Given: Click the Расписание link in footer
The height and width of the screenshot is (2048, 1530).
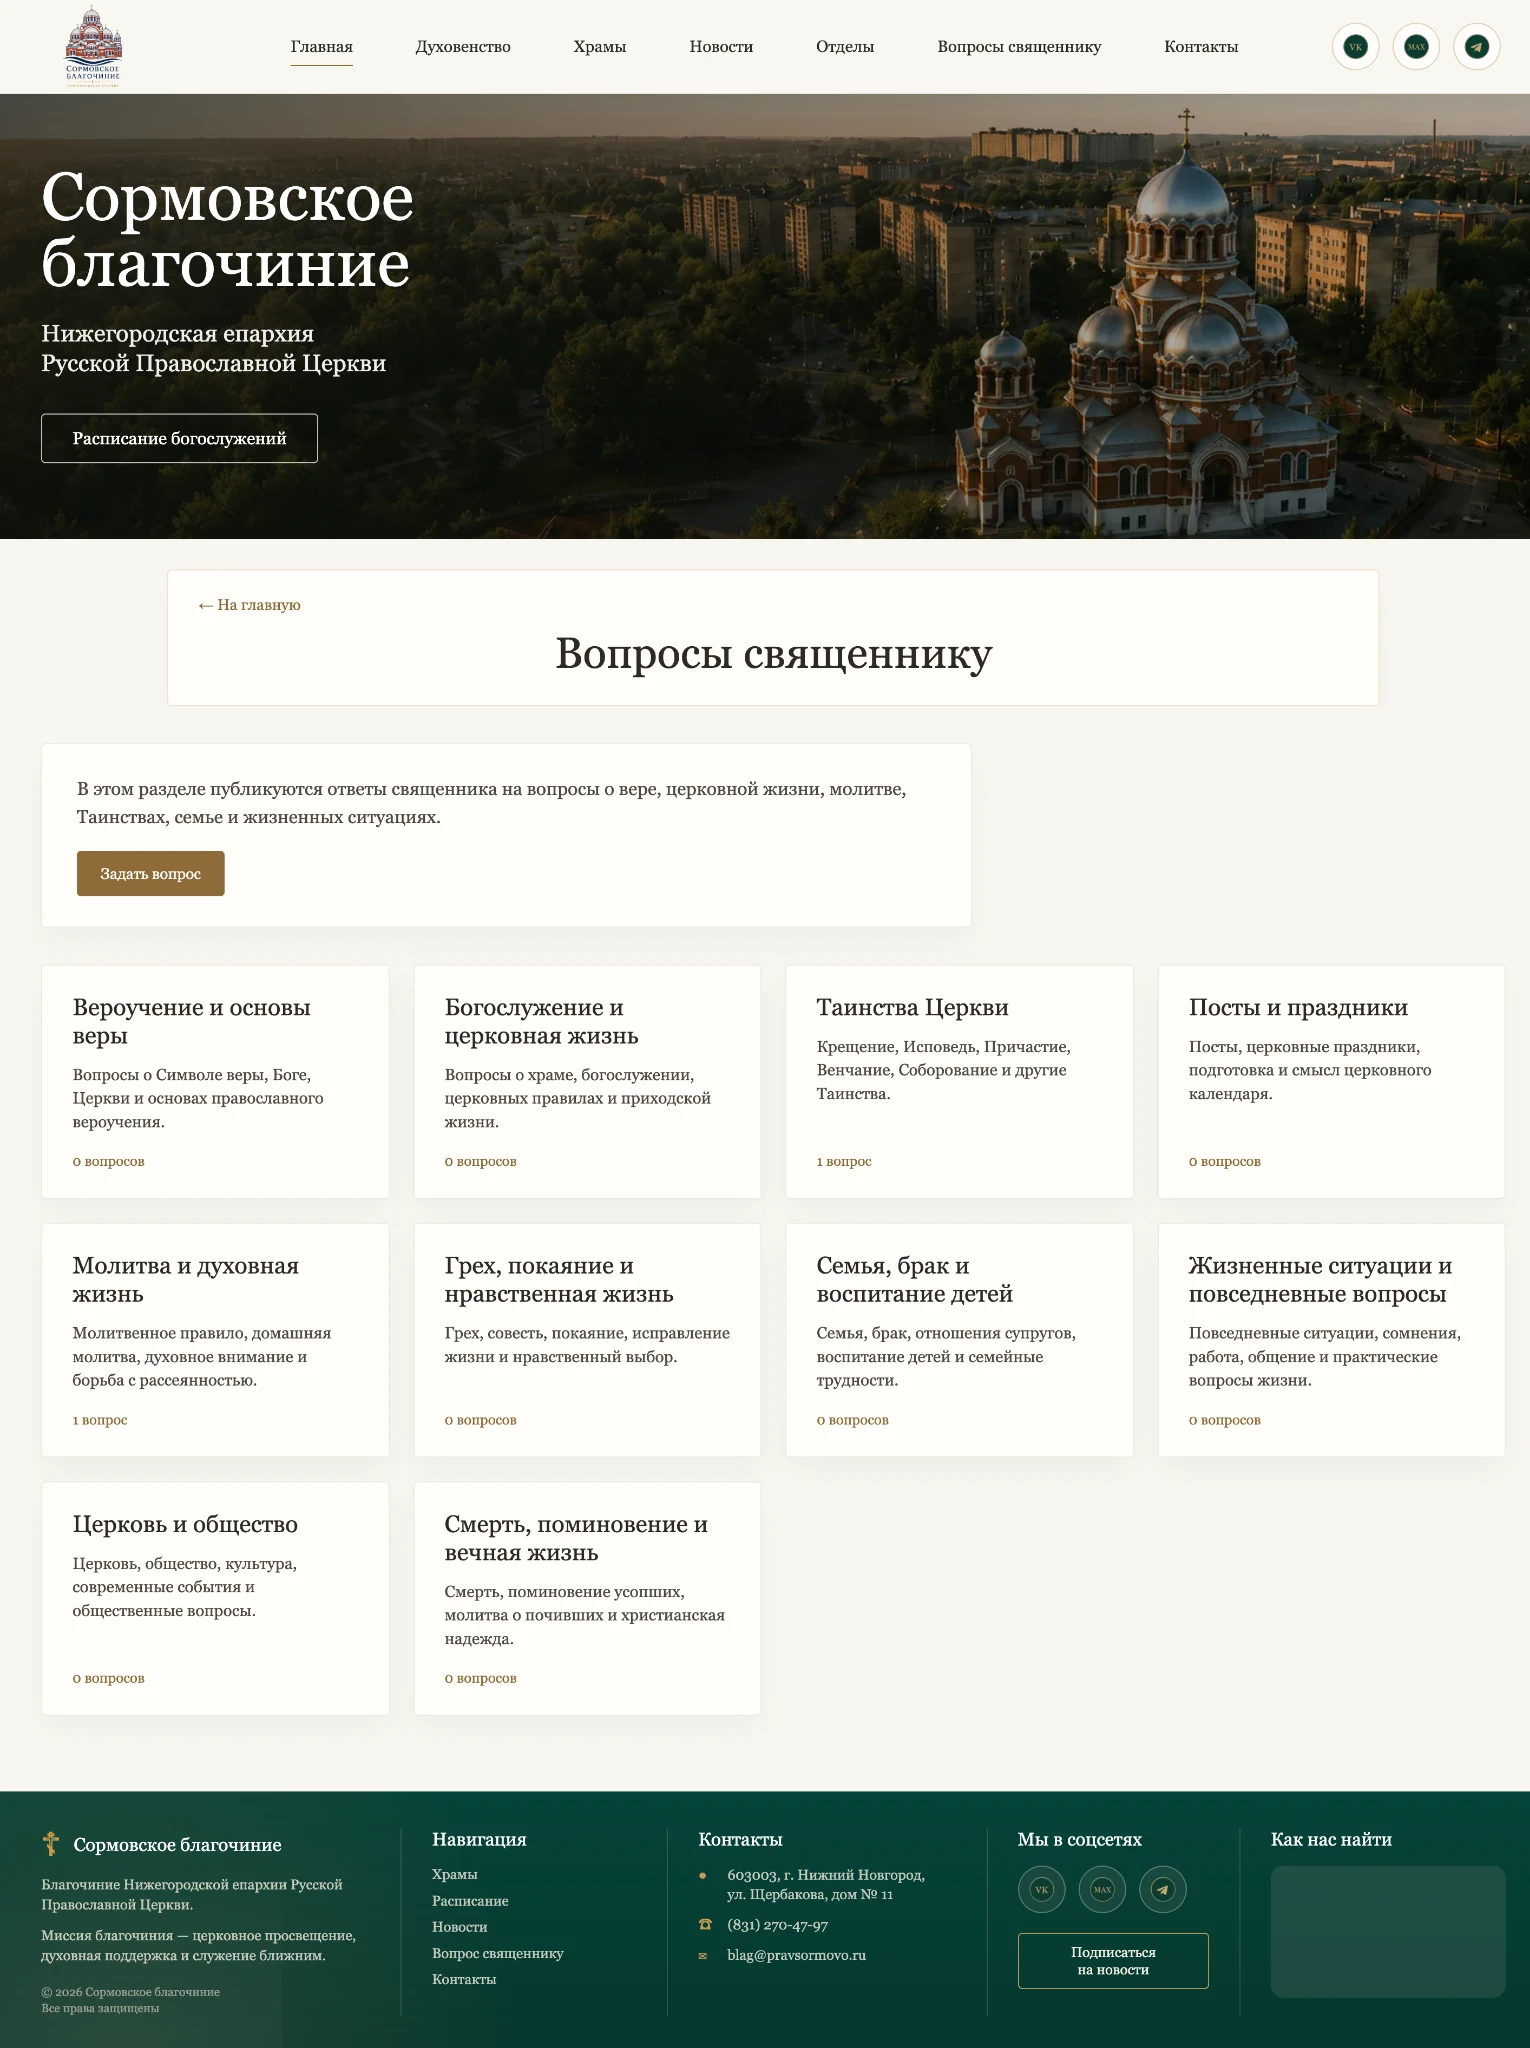Looking at the screenshot, I should pos(470,1901).
